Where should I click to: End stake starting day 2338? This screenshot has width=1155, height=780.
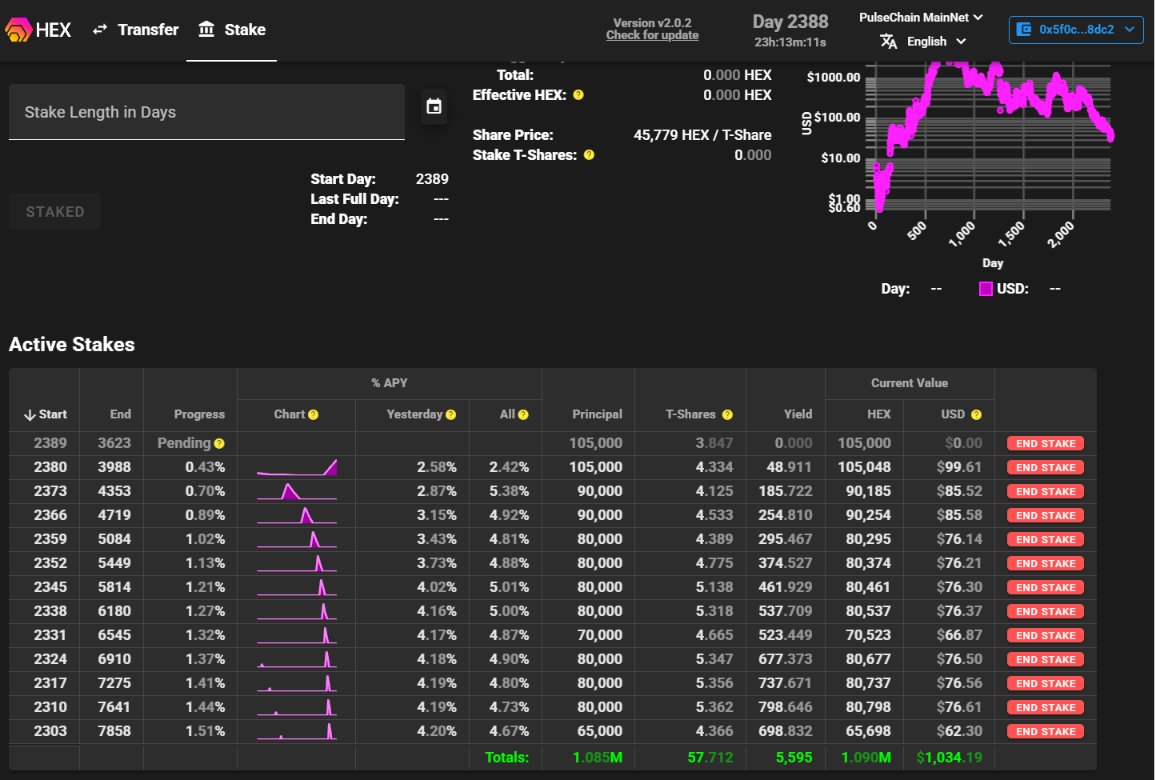[1045, 611]
